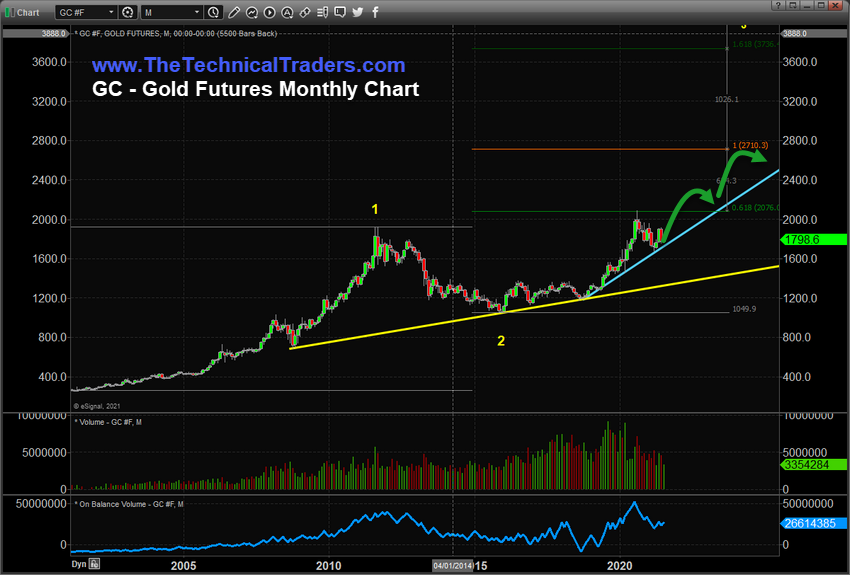Click the symbol link chain icon

[305, 12]
